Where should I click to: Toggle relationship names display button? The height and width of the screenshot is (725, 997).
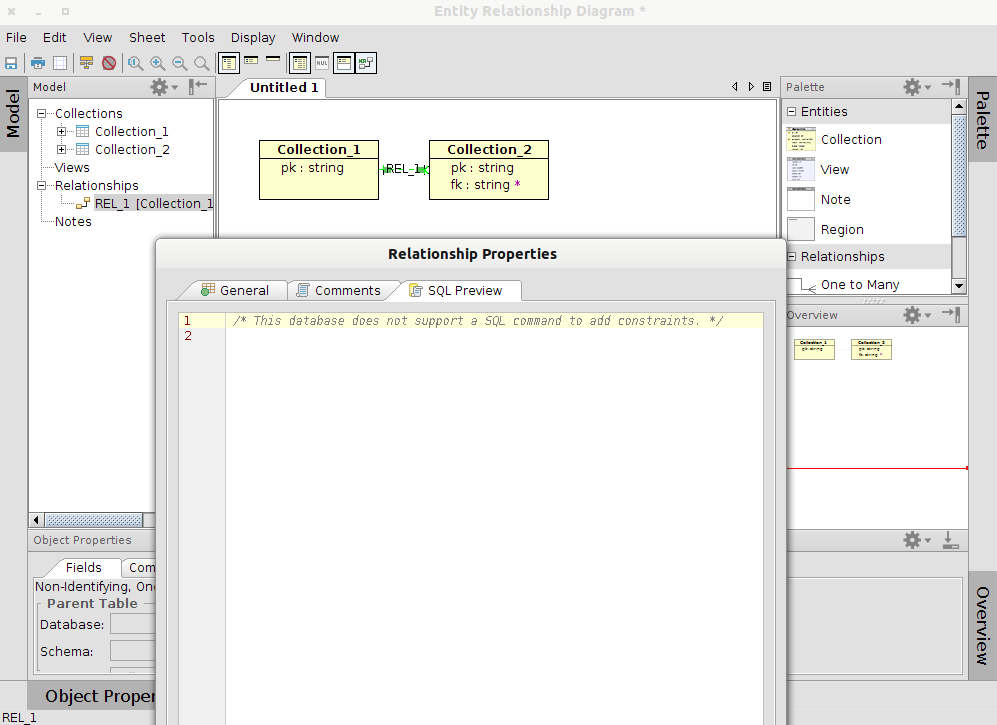[366, 63]
